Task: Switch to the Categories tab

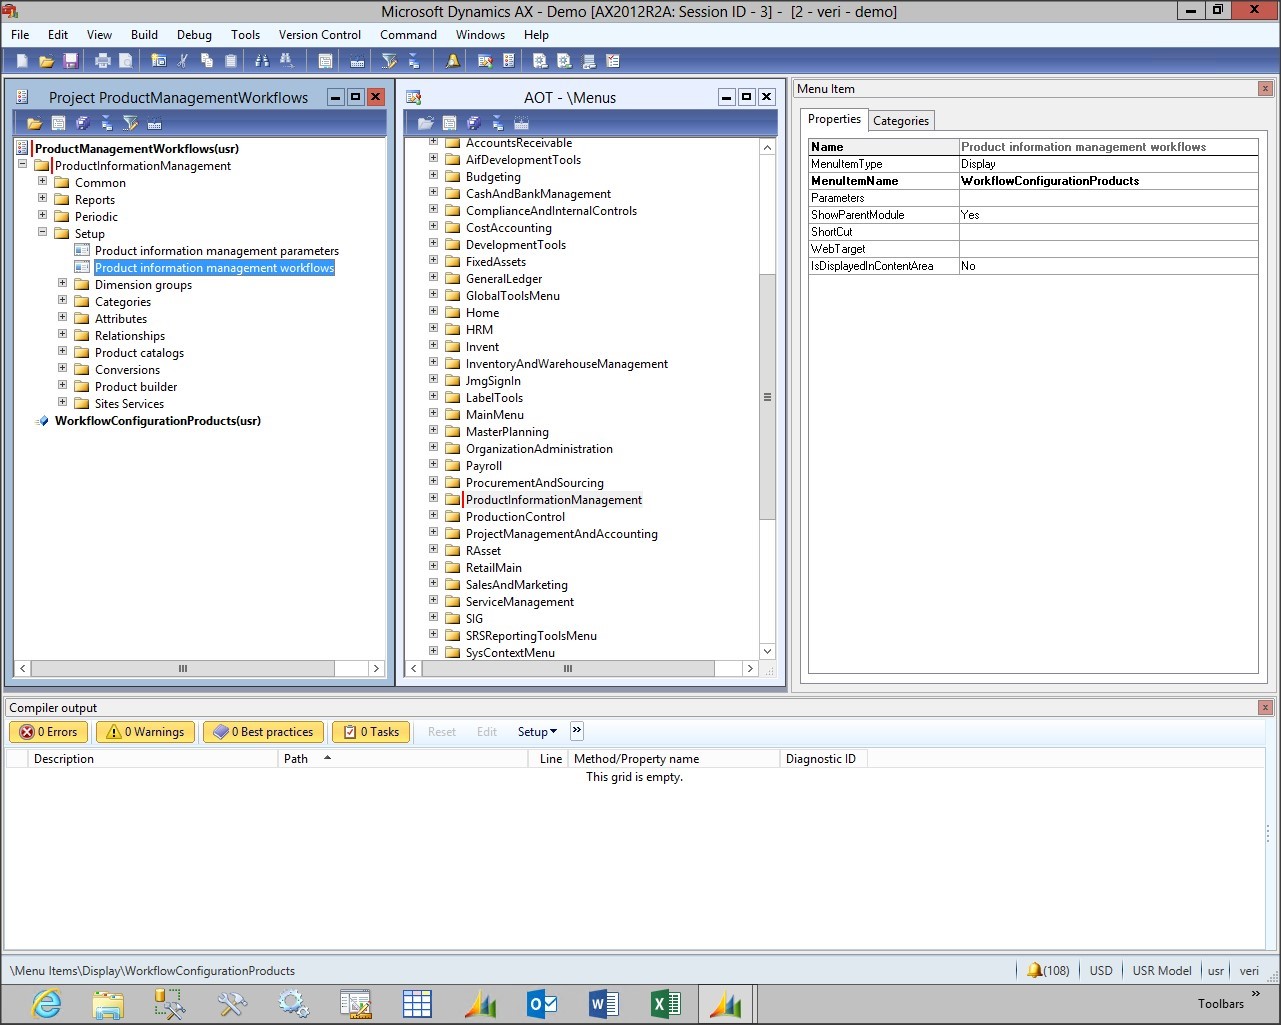Action: (x=901, y=121)
